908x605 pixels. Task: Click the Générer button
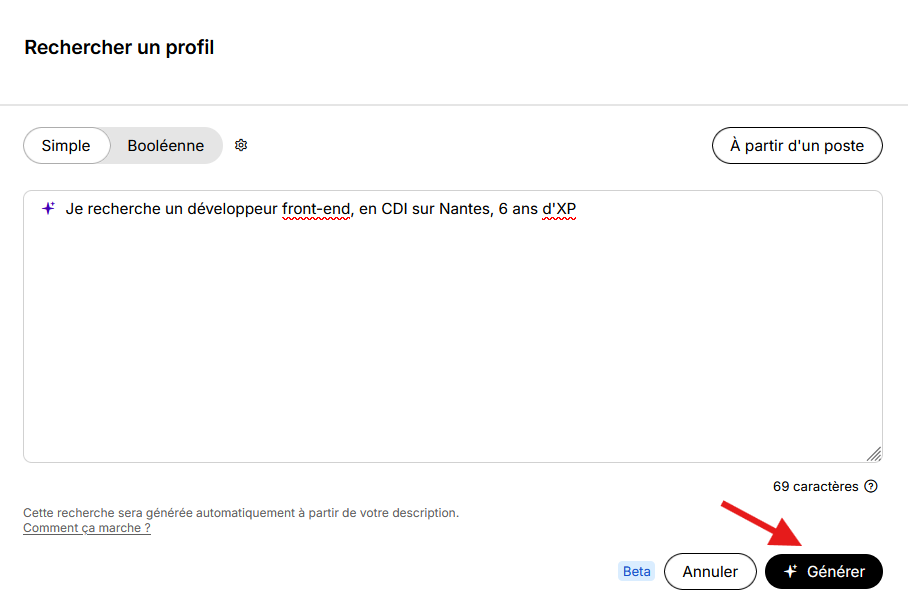pyautogui.click(x=823, y=571)
